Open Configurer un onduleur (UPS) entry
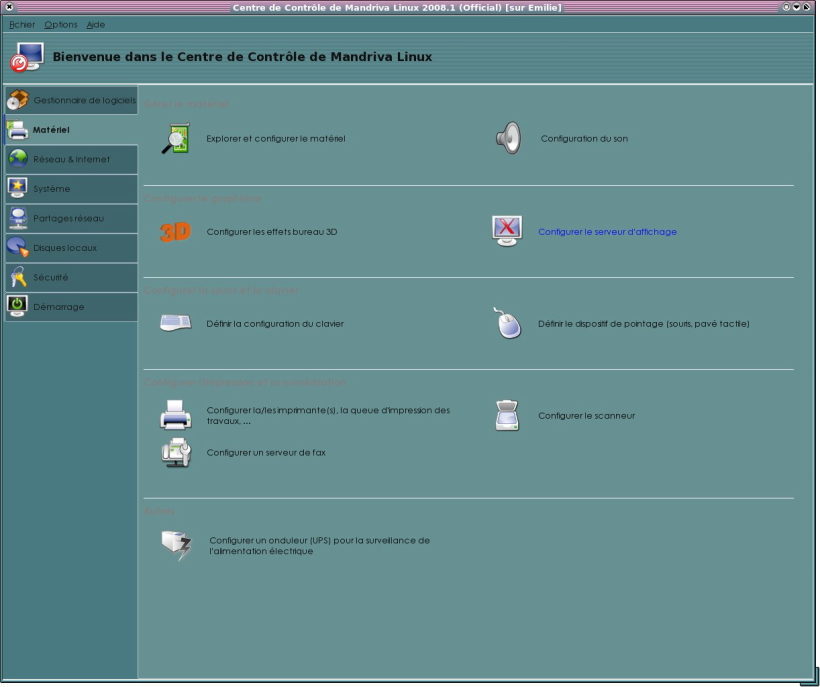Image resolution: width=820 pixels, height=687 pixels. (320, 545)
